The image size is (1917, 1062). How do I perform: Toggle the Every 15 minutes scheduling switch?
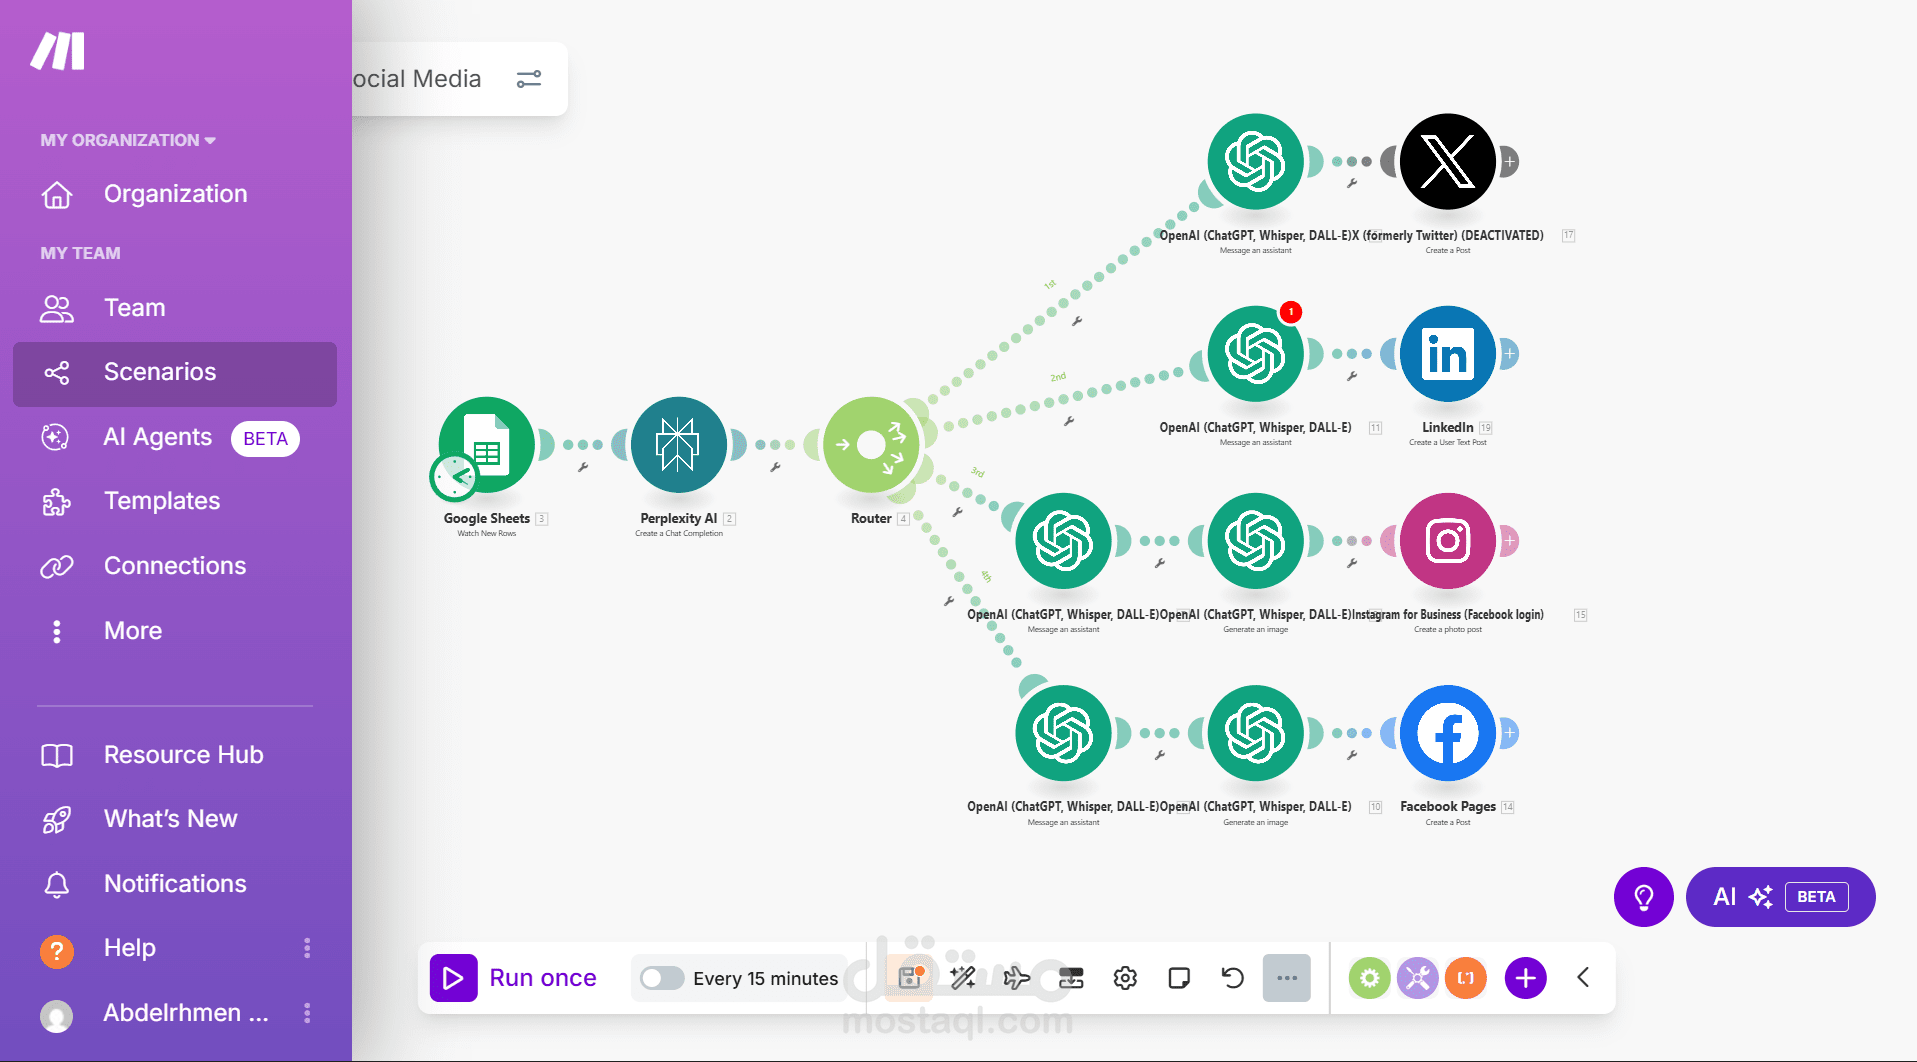(661, 978)
